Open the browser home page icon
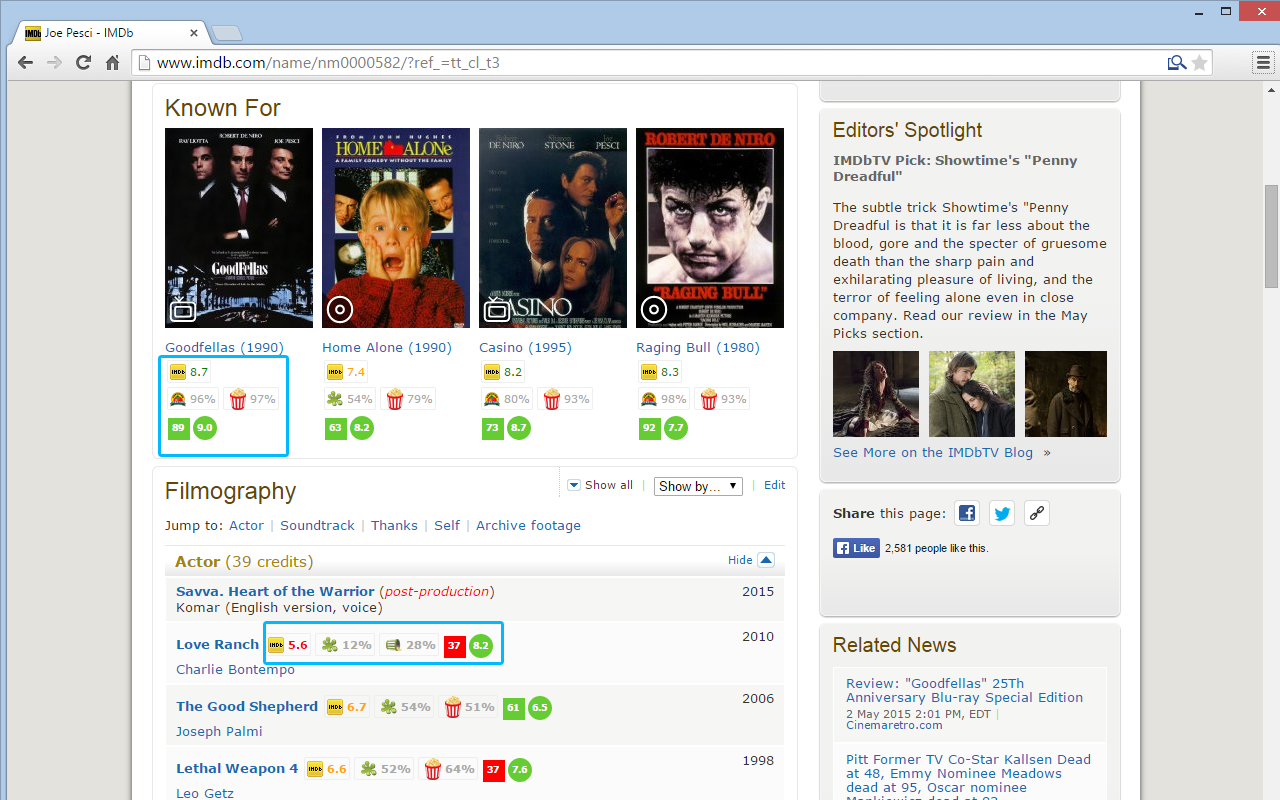 pyautogui.click(x=113, y=62)
